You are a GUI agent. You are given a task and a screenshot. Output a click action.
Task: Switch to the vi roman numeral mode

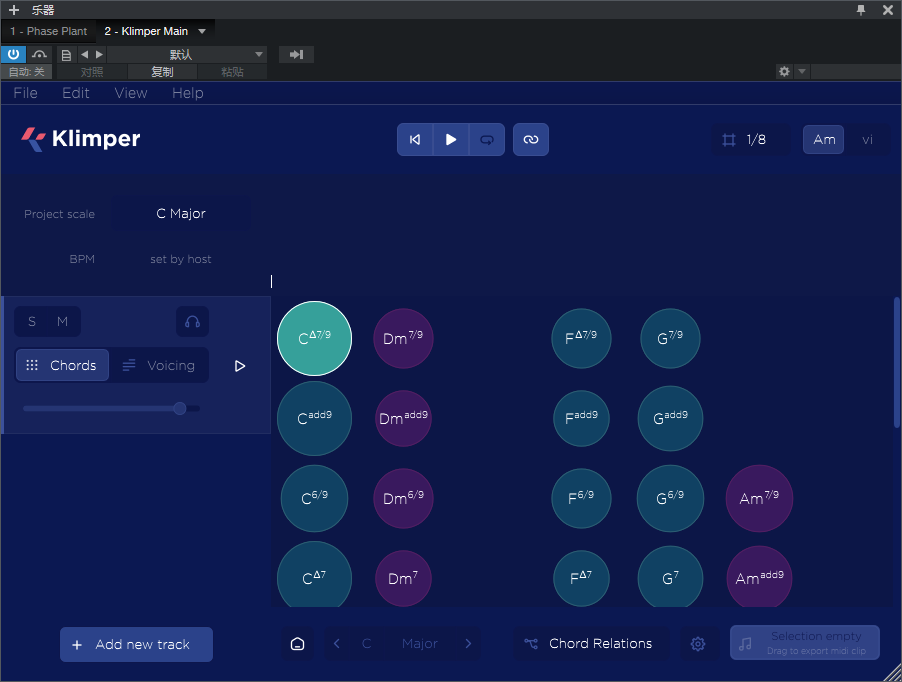coord(867,140)
